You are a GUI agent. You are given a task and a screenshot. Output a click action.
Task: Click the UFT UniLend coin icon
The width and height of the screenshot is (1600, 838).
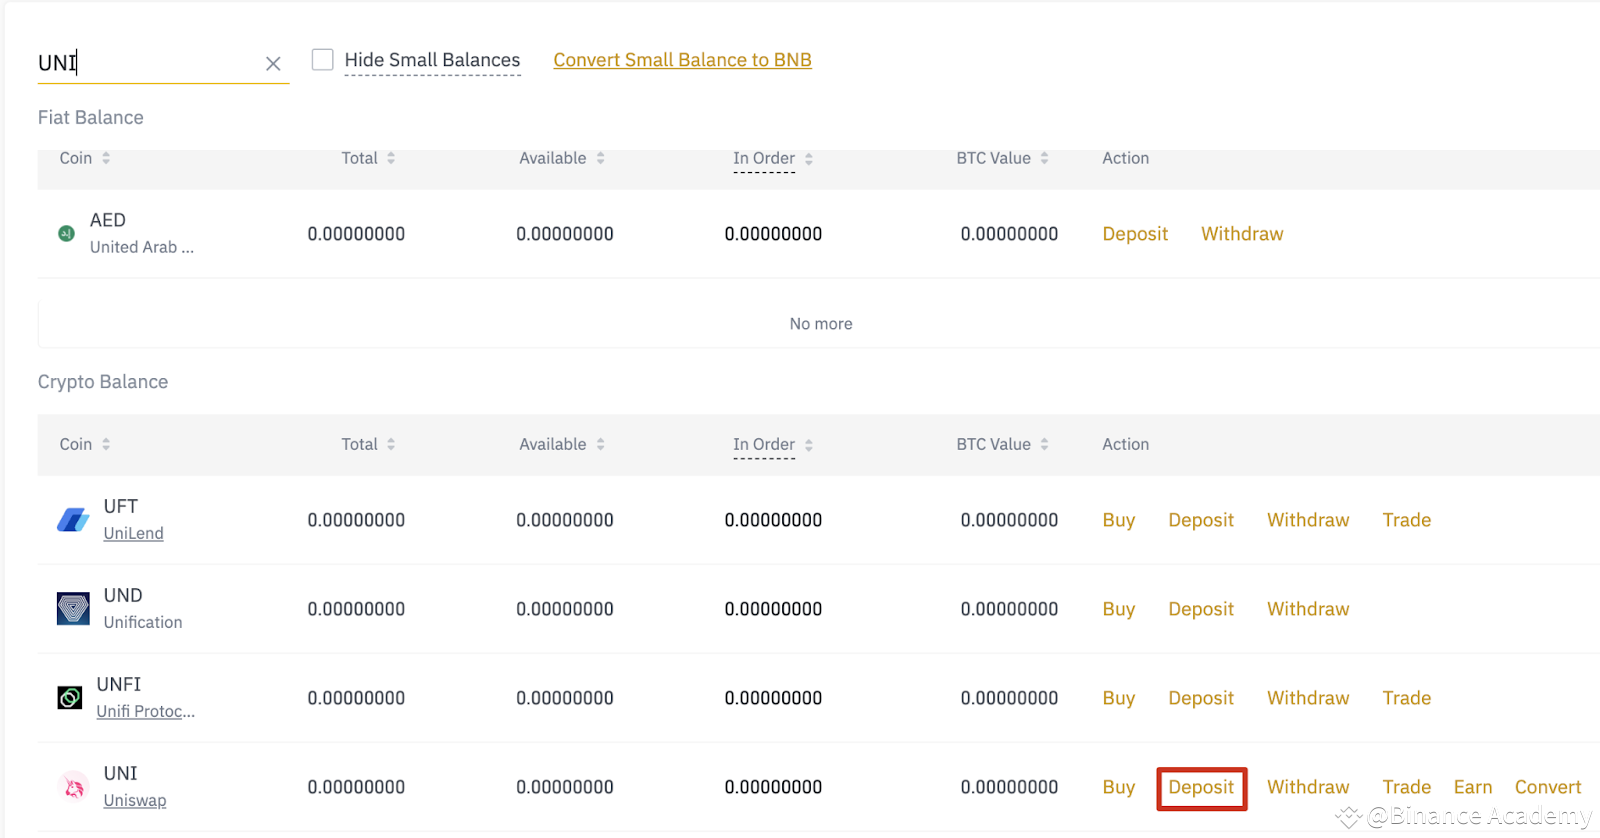73,520
